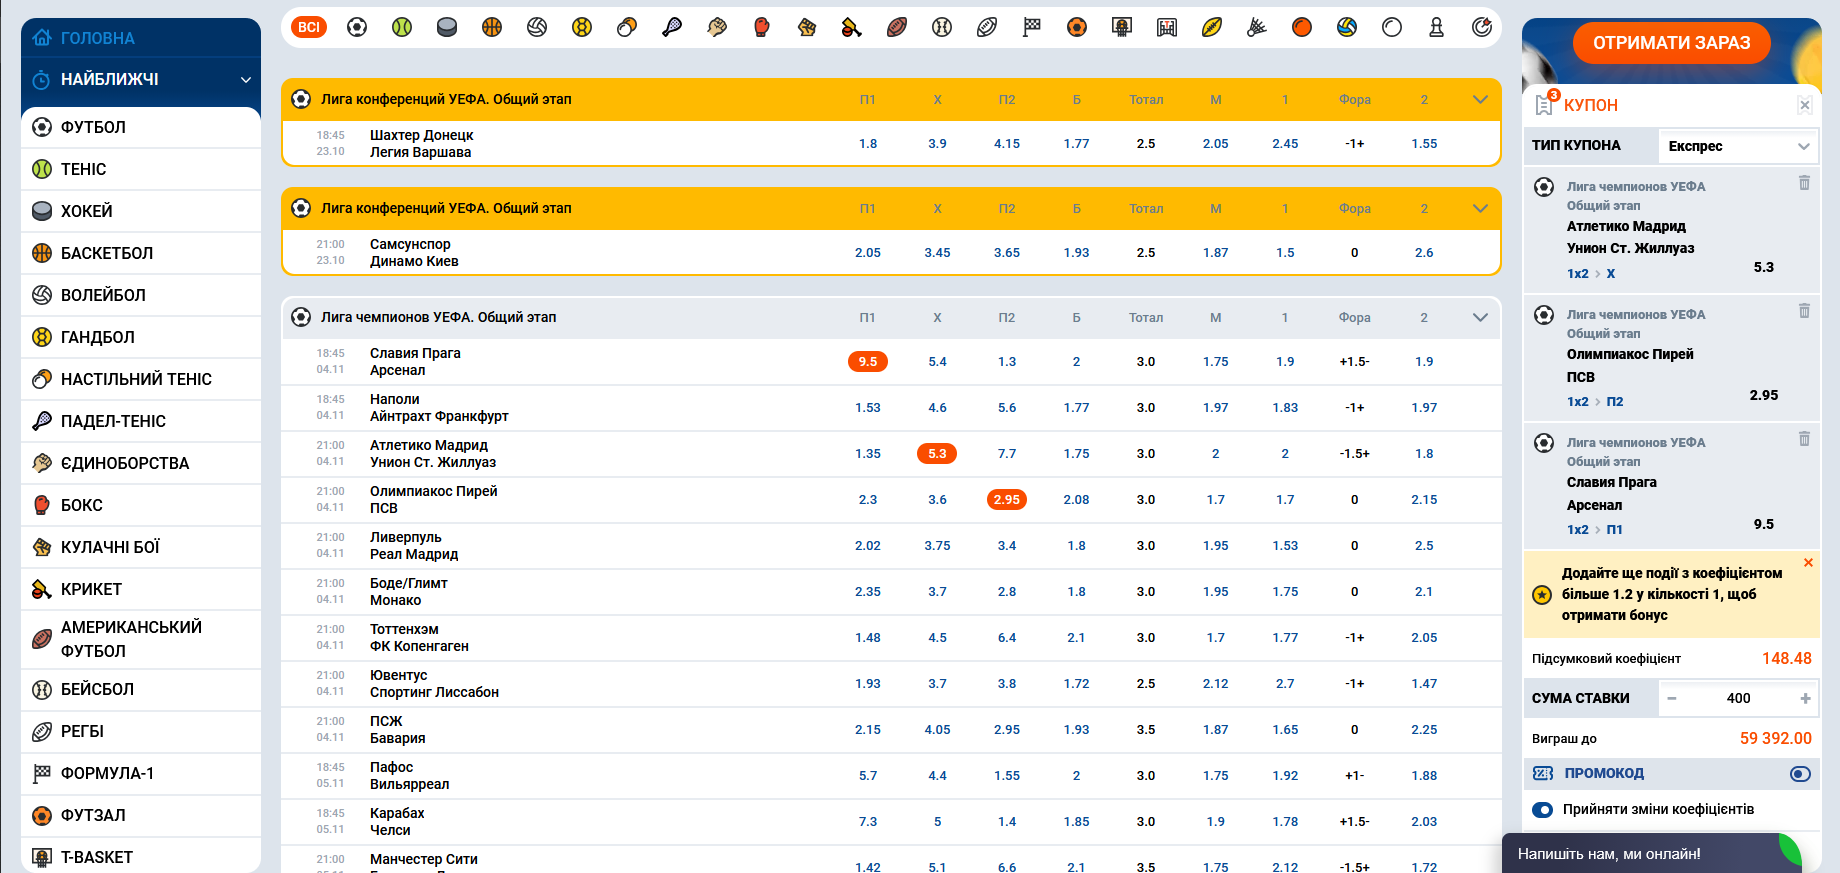The width and height of the screenshot is (1840, 873).
Task: Select the badminton shuttlecock icon in top bar
Action: tap(1257, 27)
